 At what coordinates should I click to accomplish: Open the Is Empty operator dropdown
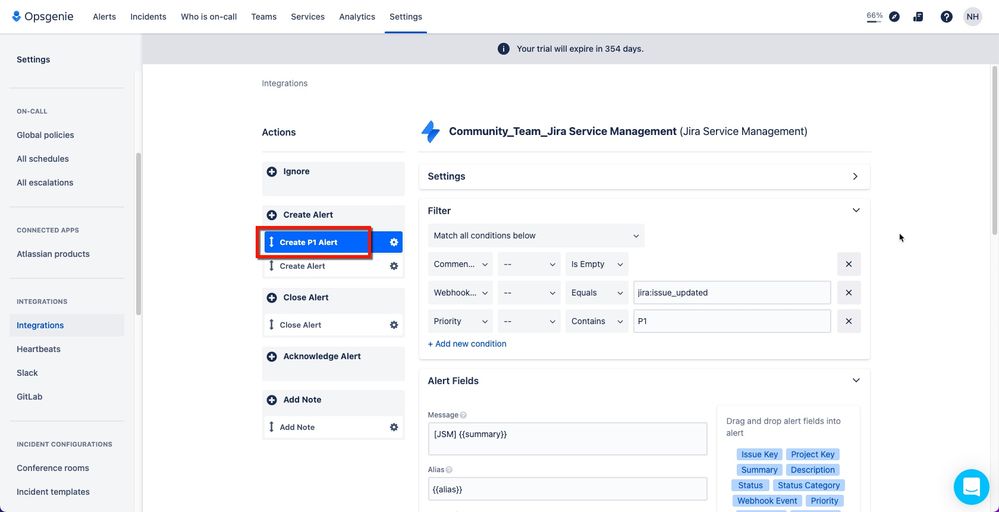(597, 264)
